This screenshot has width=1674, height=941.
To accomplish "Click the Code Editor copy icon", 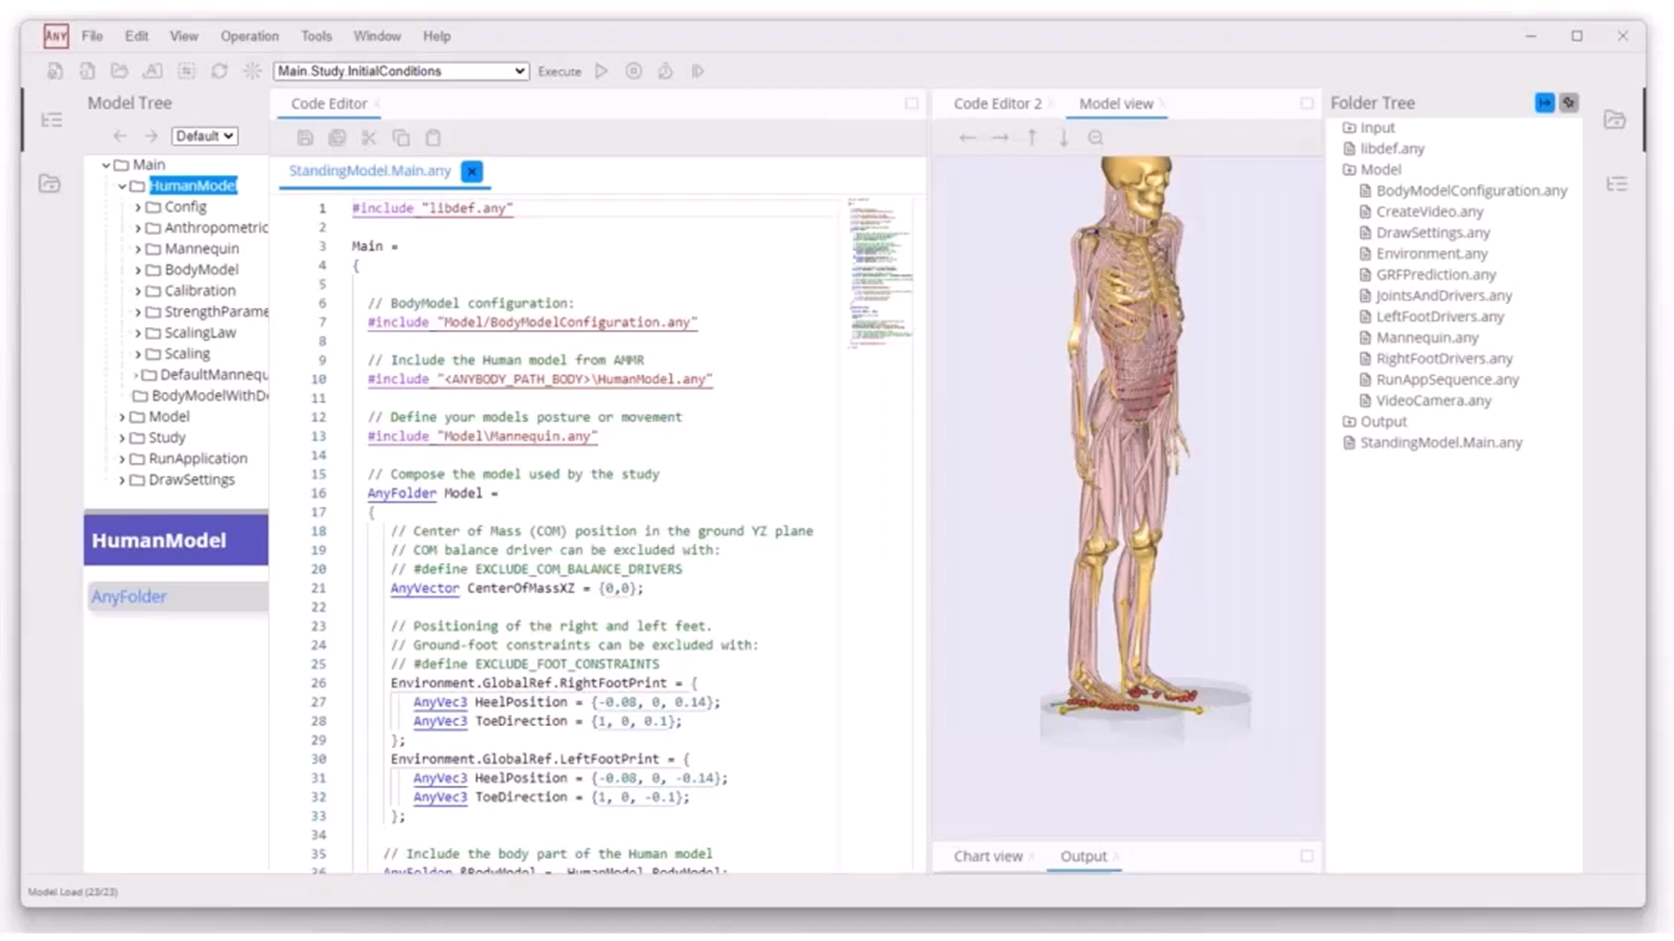I will pos(401,138).
